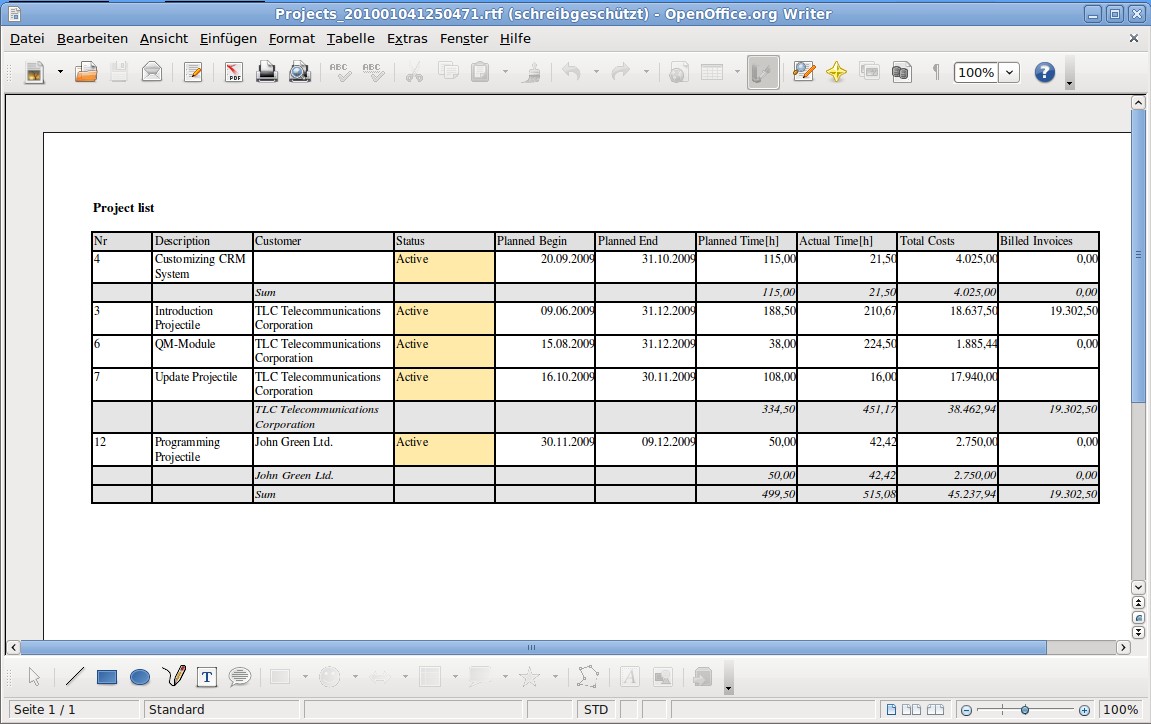Toggle nonprinting characters pilcrow icon
Screen dimensions: 1151x724
coord(936,72)
